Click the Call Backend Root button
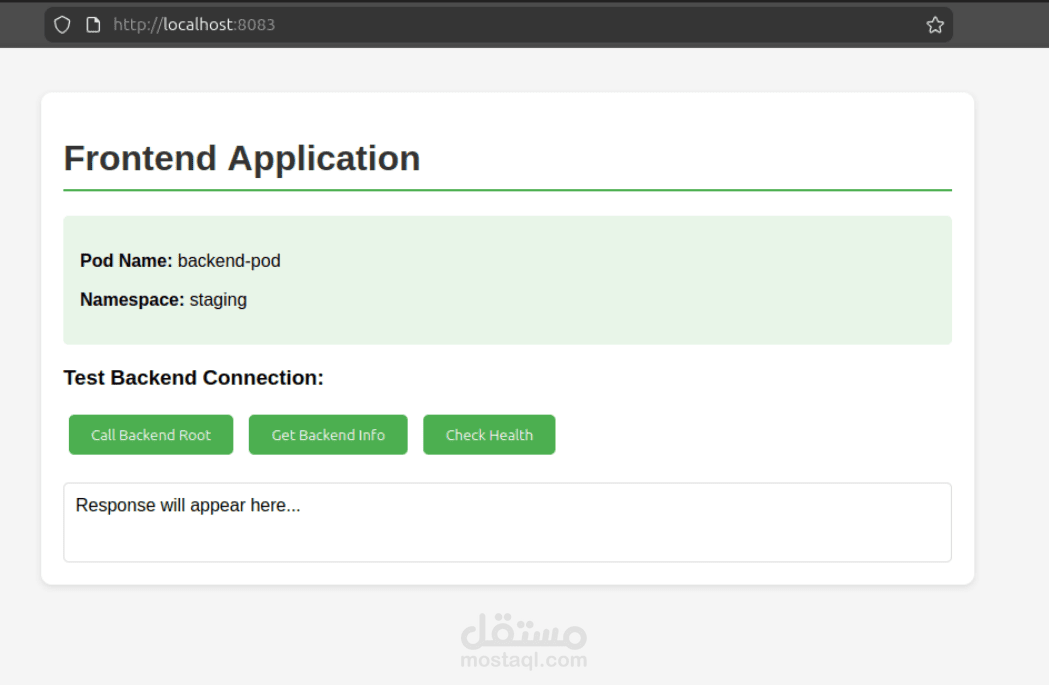Image resolution: width=1049 pixels, height=685 pixels. pyautogui.click(x=151, y=435)
